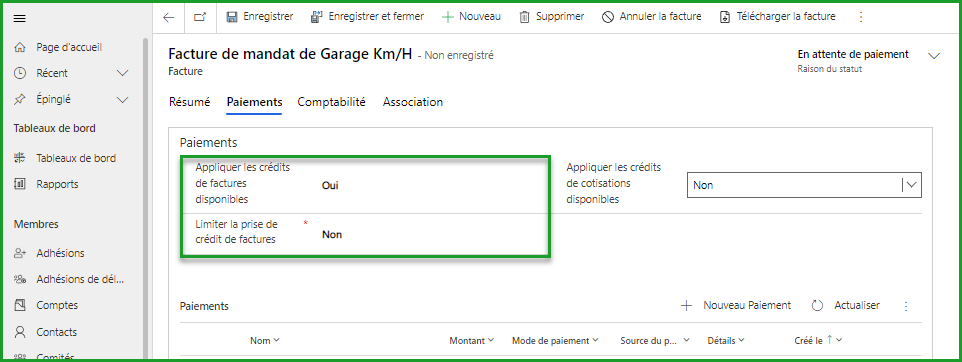
Task: Open the Montant column header menu
Action: (472, 341)
